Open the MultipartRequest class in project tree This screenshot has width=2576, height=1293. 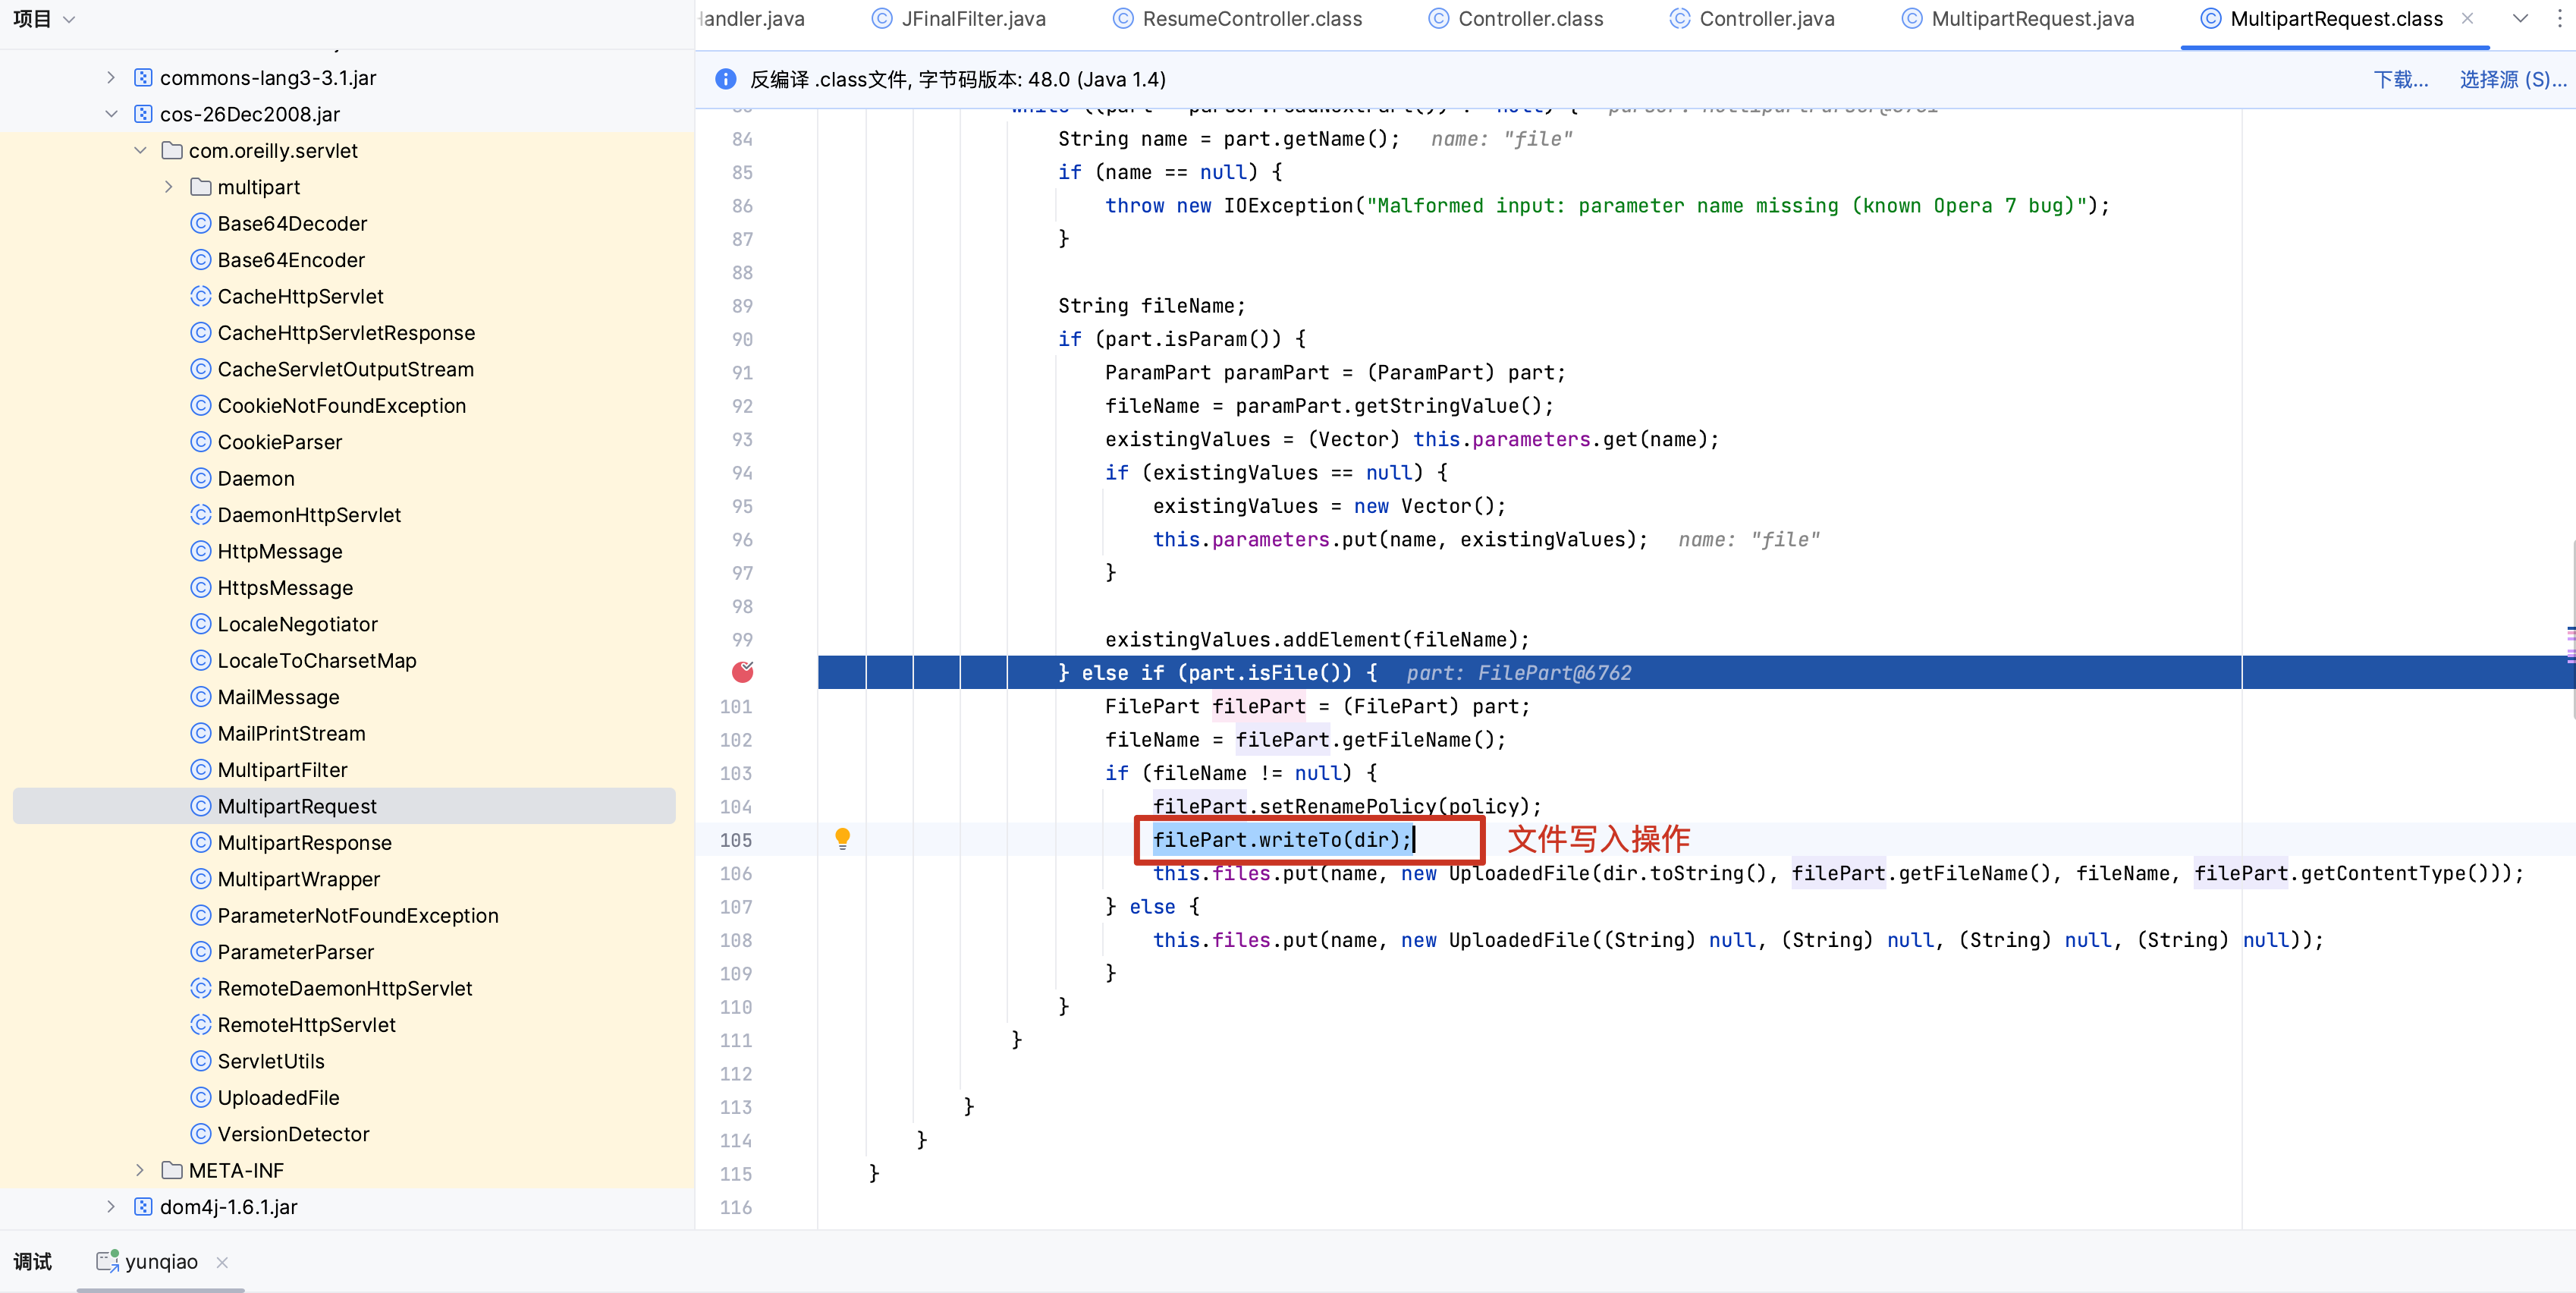click(x=297, y=806)
